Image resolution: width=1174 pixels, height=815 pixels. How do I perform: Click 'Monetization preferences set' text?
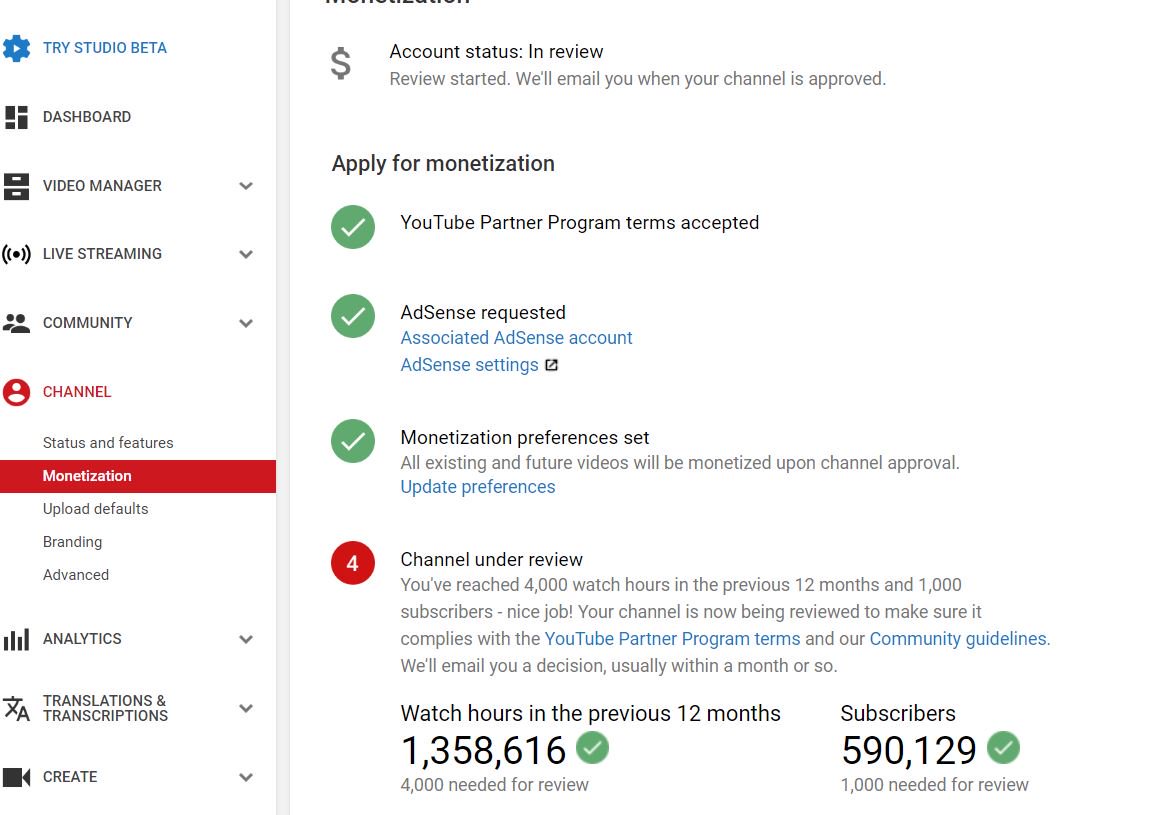525,437
